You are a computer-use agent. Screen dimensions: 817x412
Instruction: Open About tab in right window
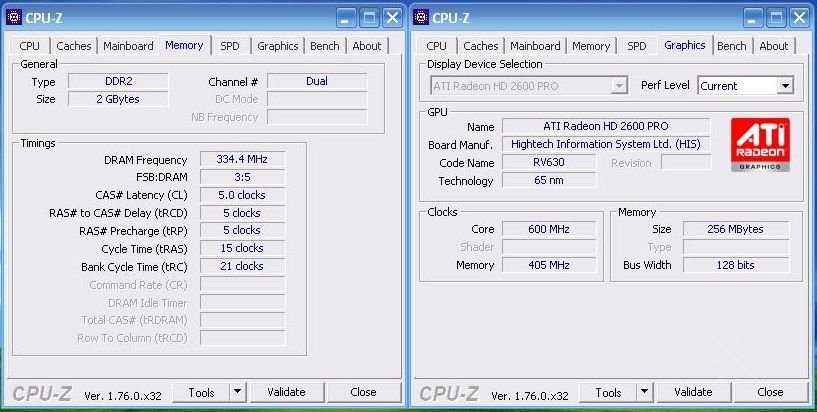[774, 46]
